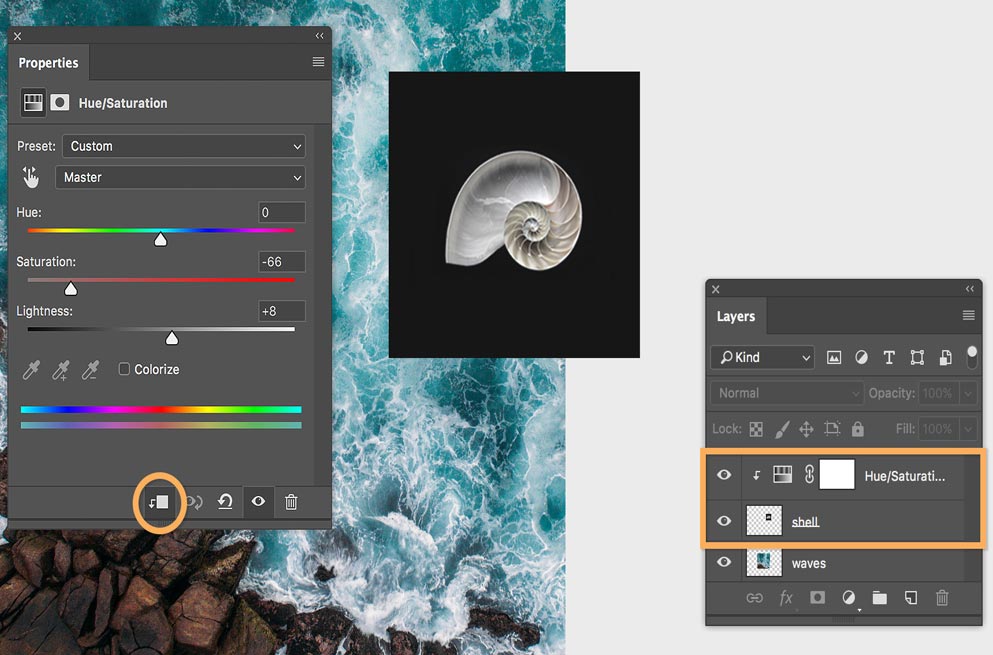
Task: Click the Hue/Saturation layer's adjustment thumbnail icon
Action: click(783, 474)
